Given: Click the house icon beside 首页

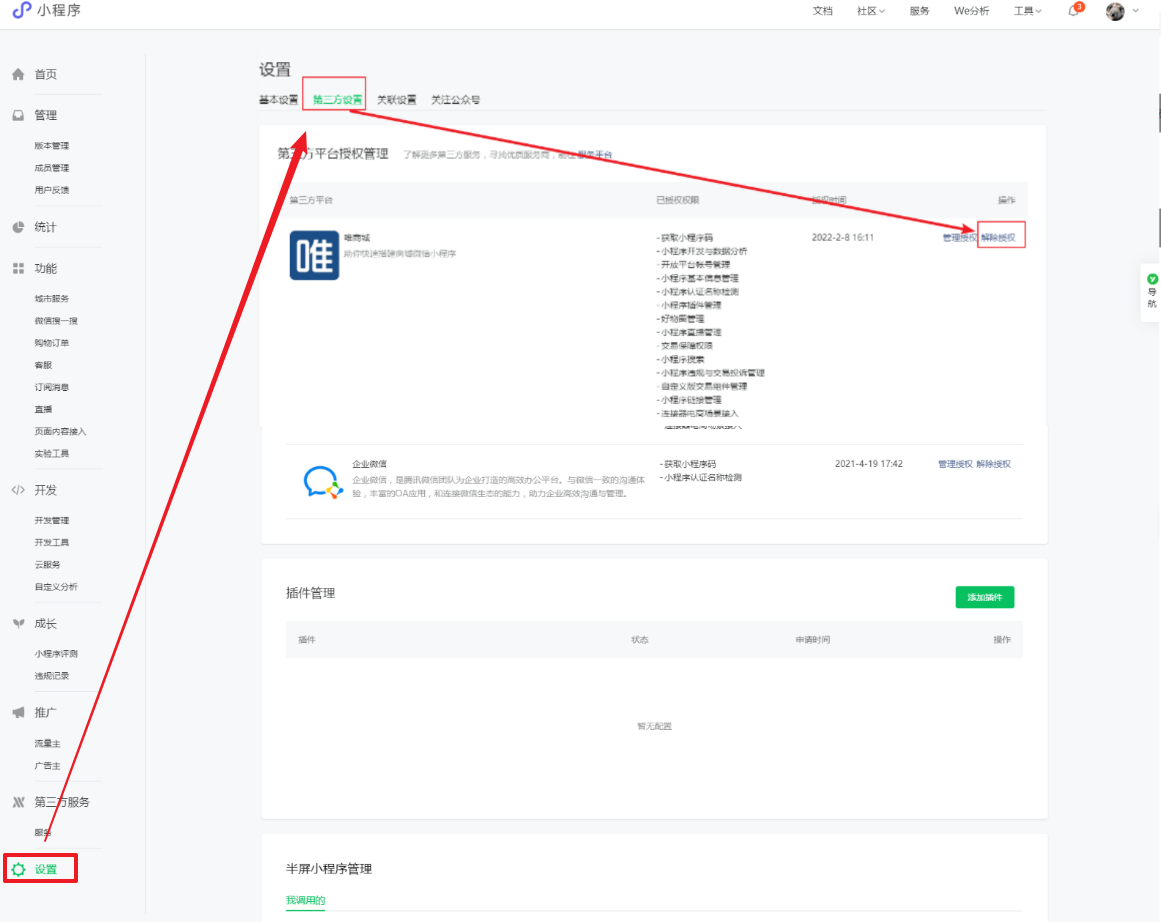Looking at the screenshot, I should click(18, 75).
